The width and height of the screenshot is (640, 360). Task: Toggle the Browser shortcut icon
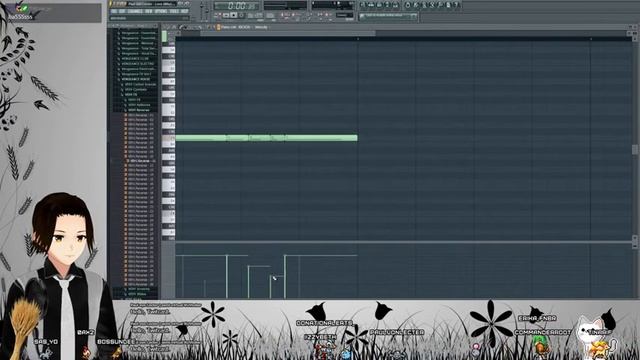tap(387, 5)
